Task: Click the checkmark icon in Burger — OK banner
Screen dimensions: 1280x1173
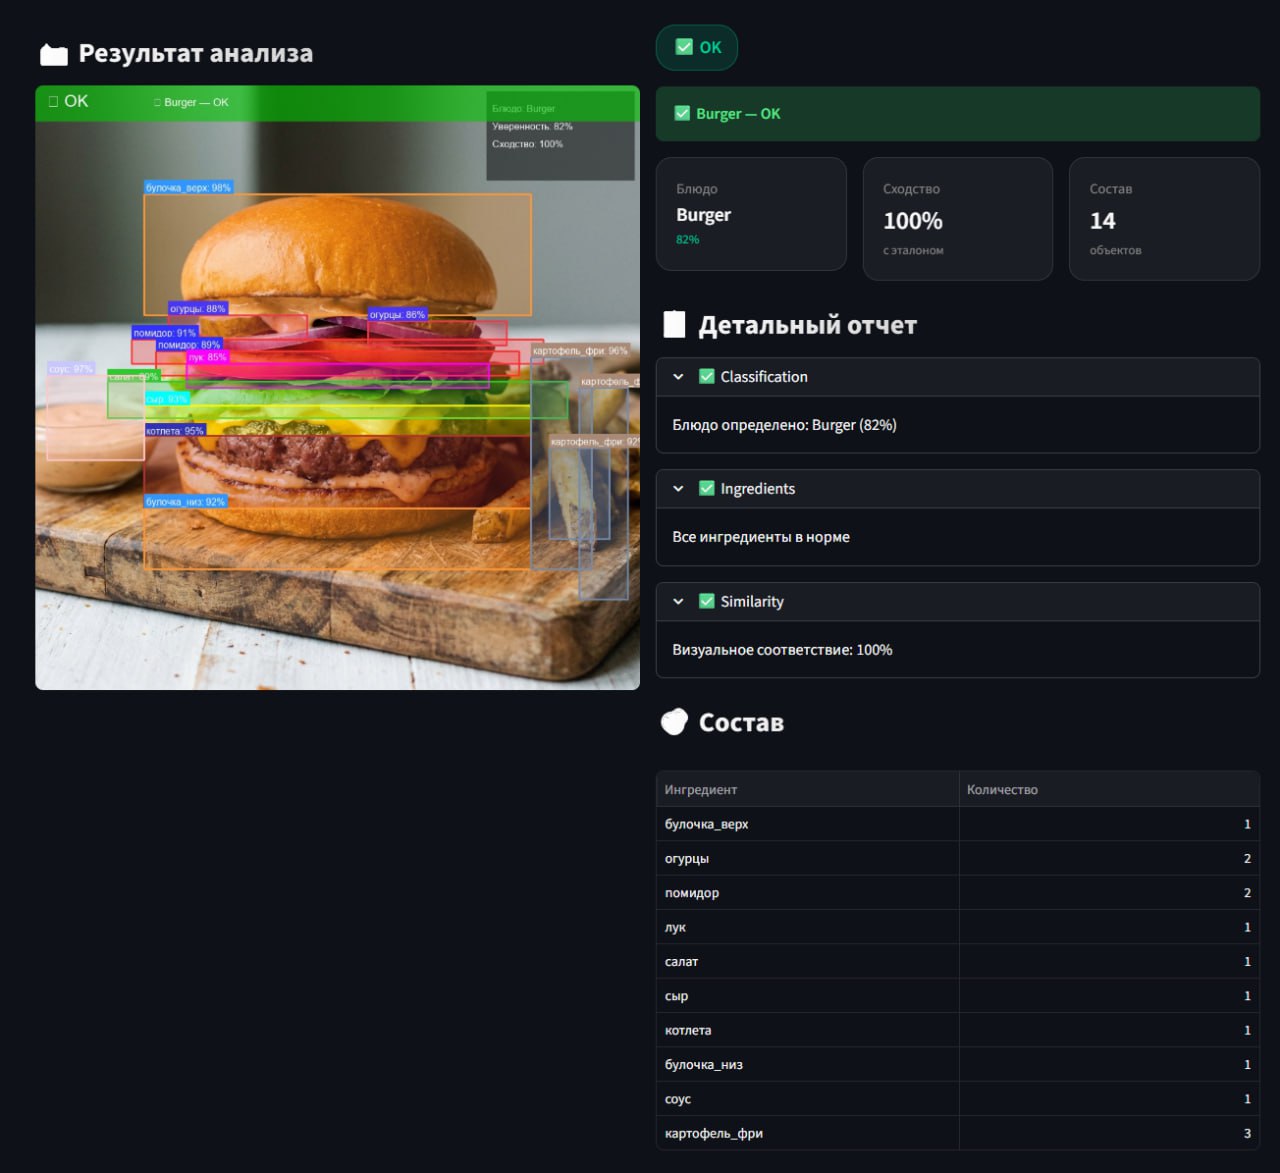Action: 682,114
